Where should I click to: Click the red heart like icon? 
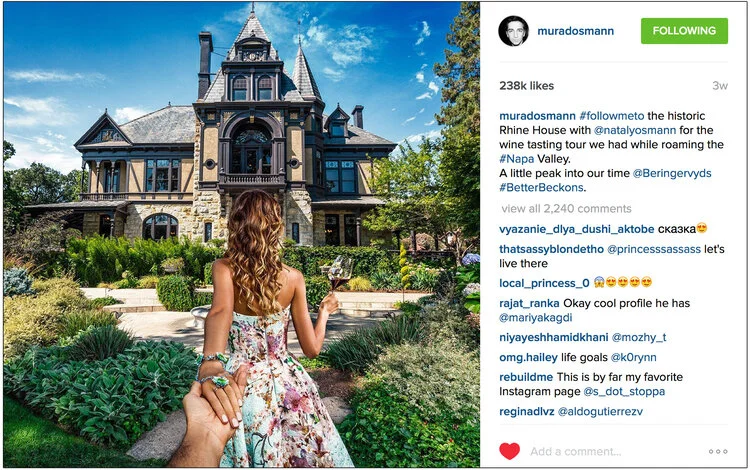[x=509, y=451]
